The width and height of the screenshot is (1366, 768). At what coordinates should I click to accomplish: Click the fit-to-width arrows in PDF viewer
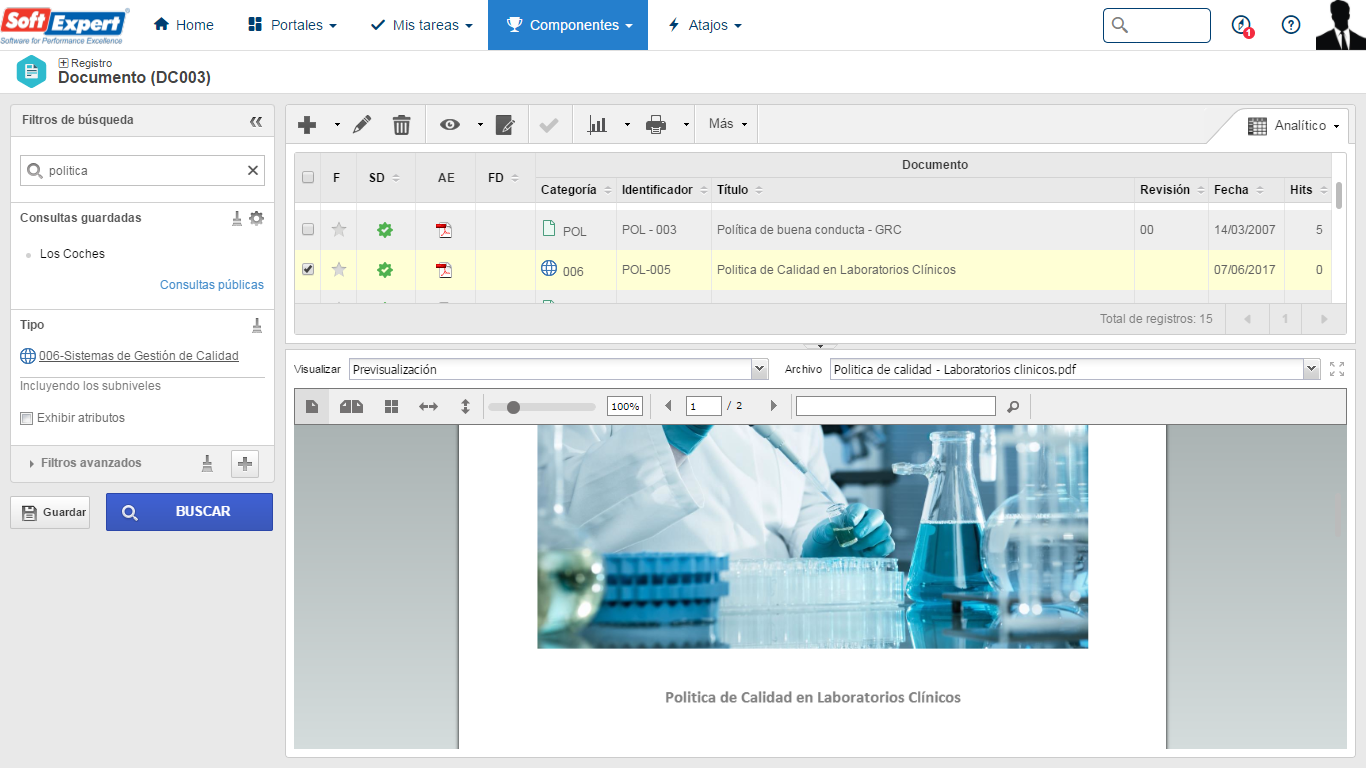tap(428, 406)
